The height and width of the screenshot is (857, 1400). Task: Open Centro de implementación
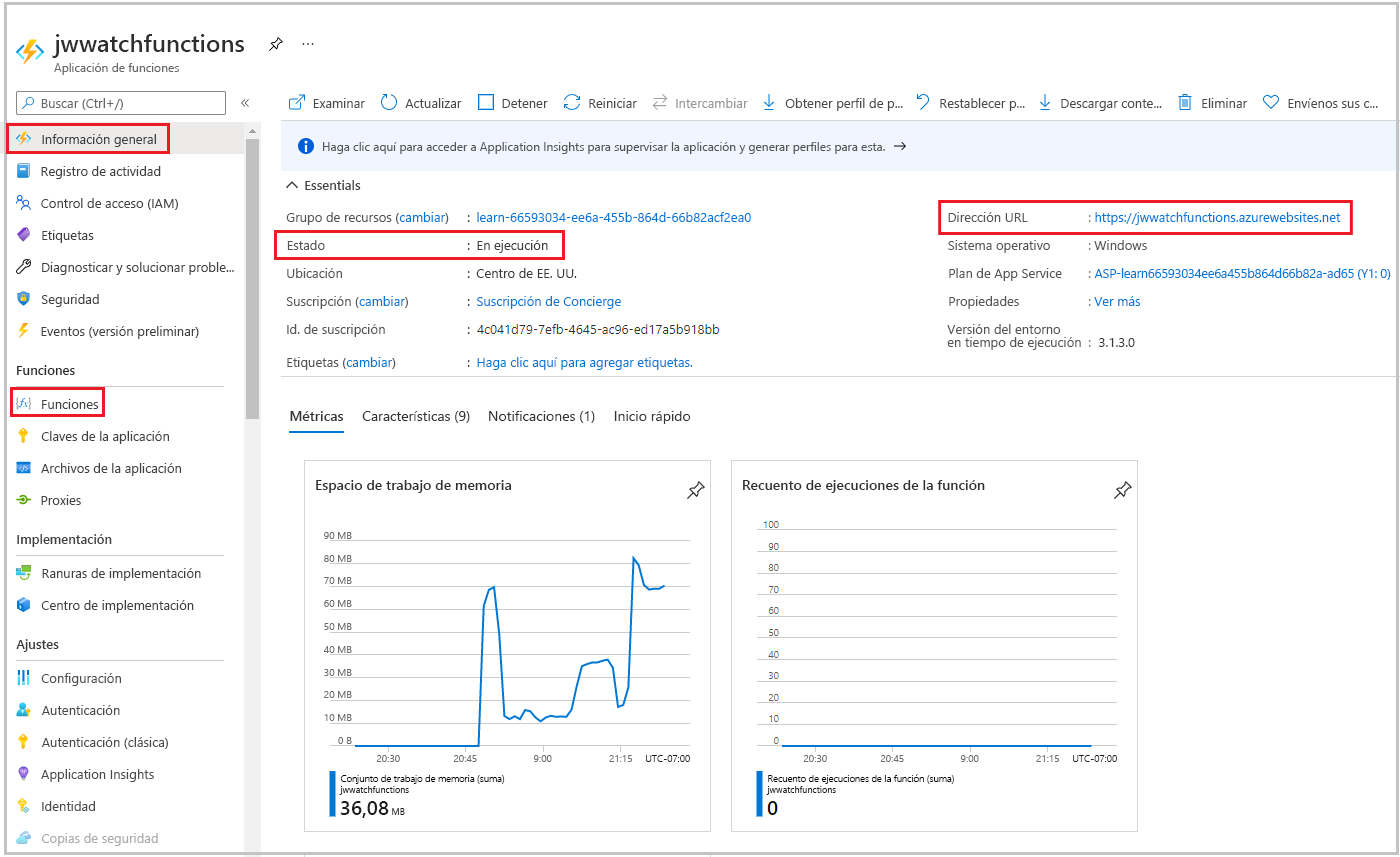117,605
